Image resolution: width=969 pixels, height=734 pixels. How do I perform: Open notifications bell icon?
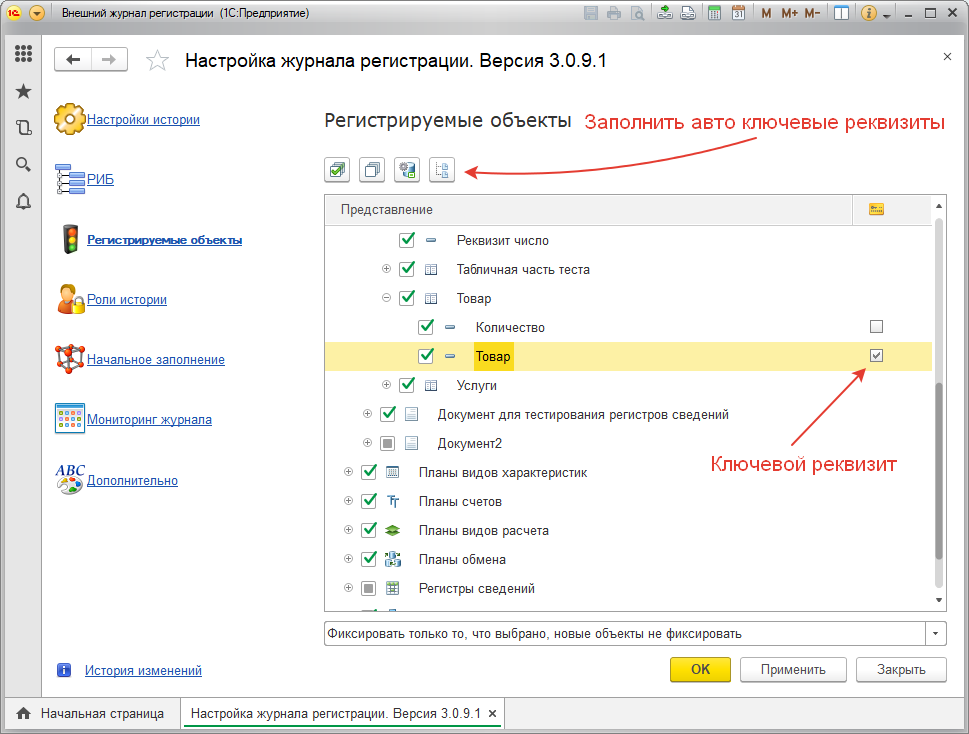[24, 201]
